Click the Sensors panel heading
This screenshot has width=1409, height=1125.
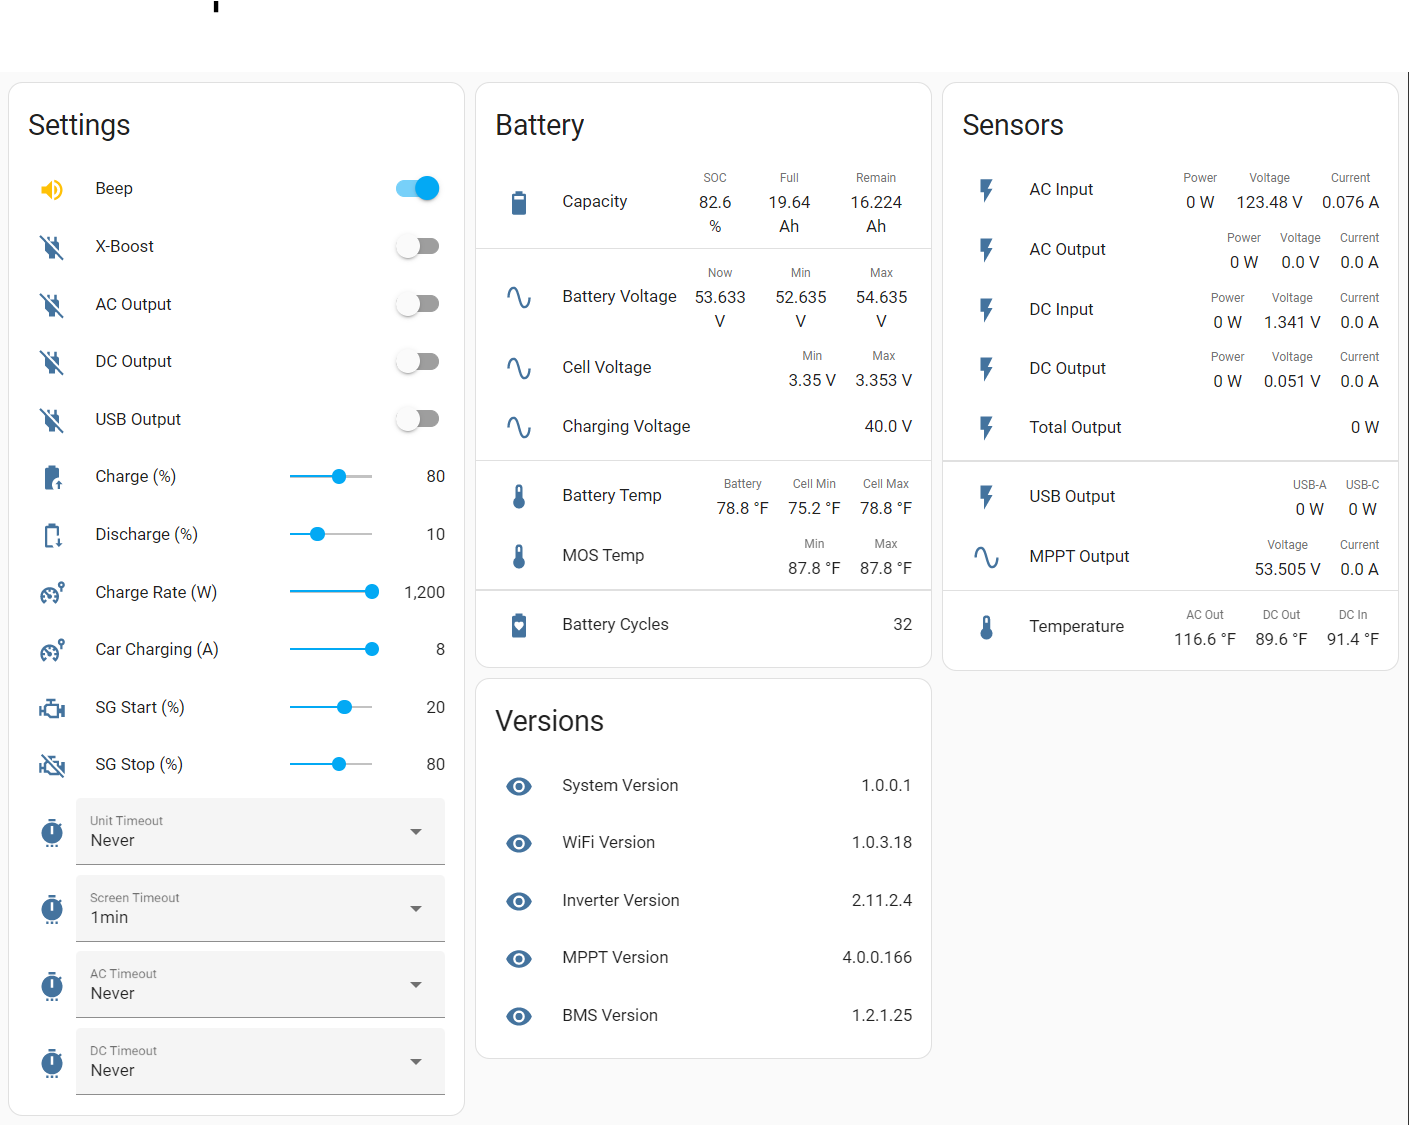(x=1013, y=126)
